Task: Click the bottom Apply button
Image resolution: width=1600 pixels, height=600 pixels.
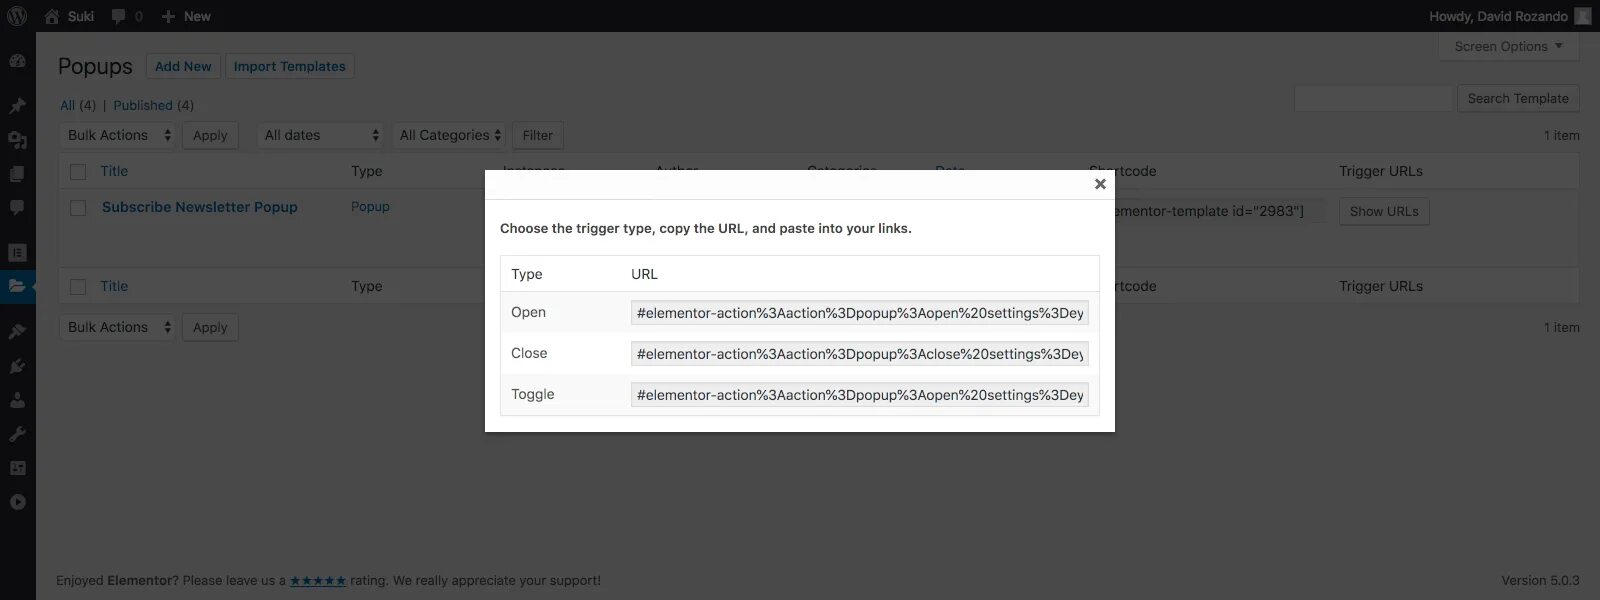Action: pyautogui.click(x=210, y=327)
